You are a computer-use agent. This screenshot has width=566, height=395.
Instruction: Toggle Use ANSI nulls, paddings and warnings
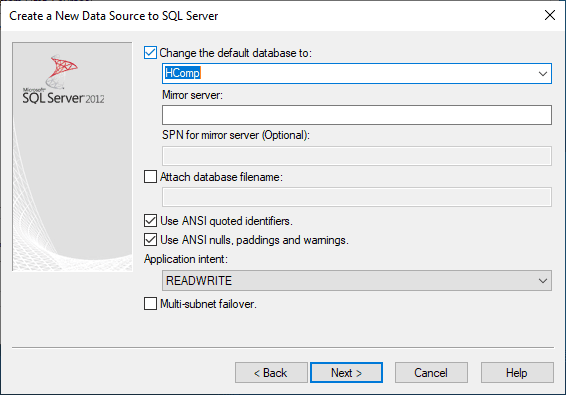click(x=150, y=240)
